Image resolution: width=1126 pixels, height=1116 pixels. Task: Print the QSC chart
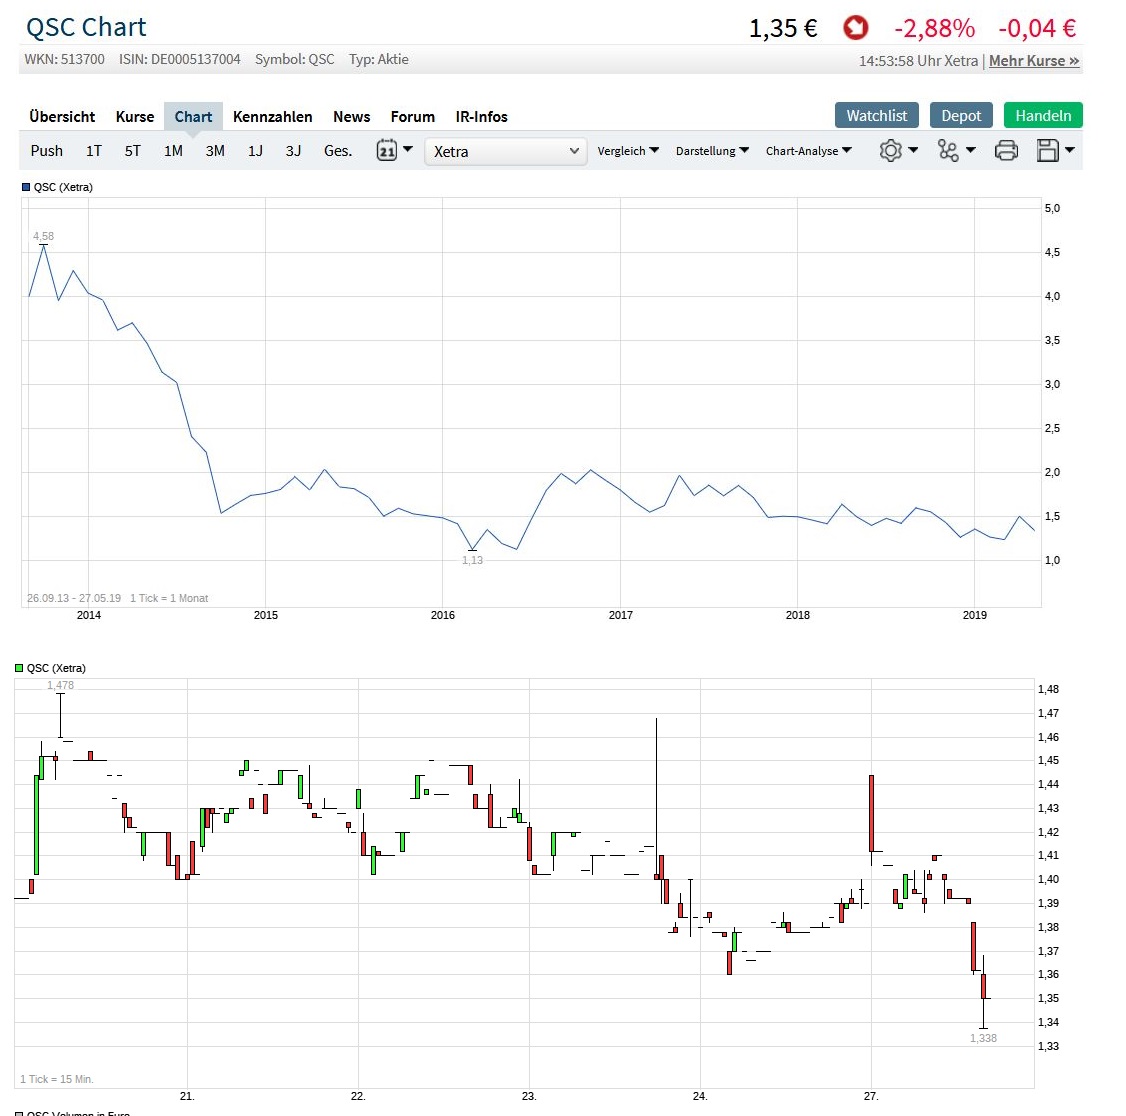1006,150
